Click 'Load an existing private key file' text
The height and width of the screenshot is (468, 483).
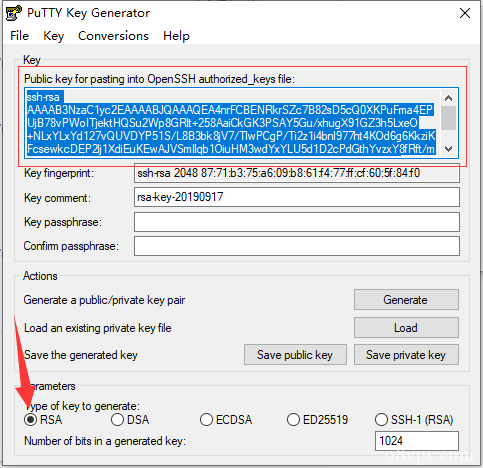(98, 328)
